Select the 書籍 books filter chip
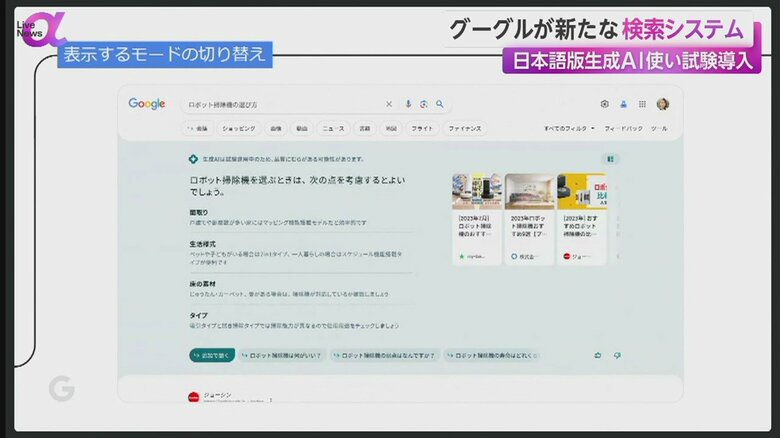Viewport: 780px width, 438px height. [x=365, y=128]
